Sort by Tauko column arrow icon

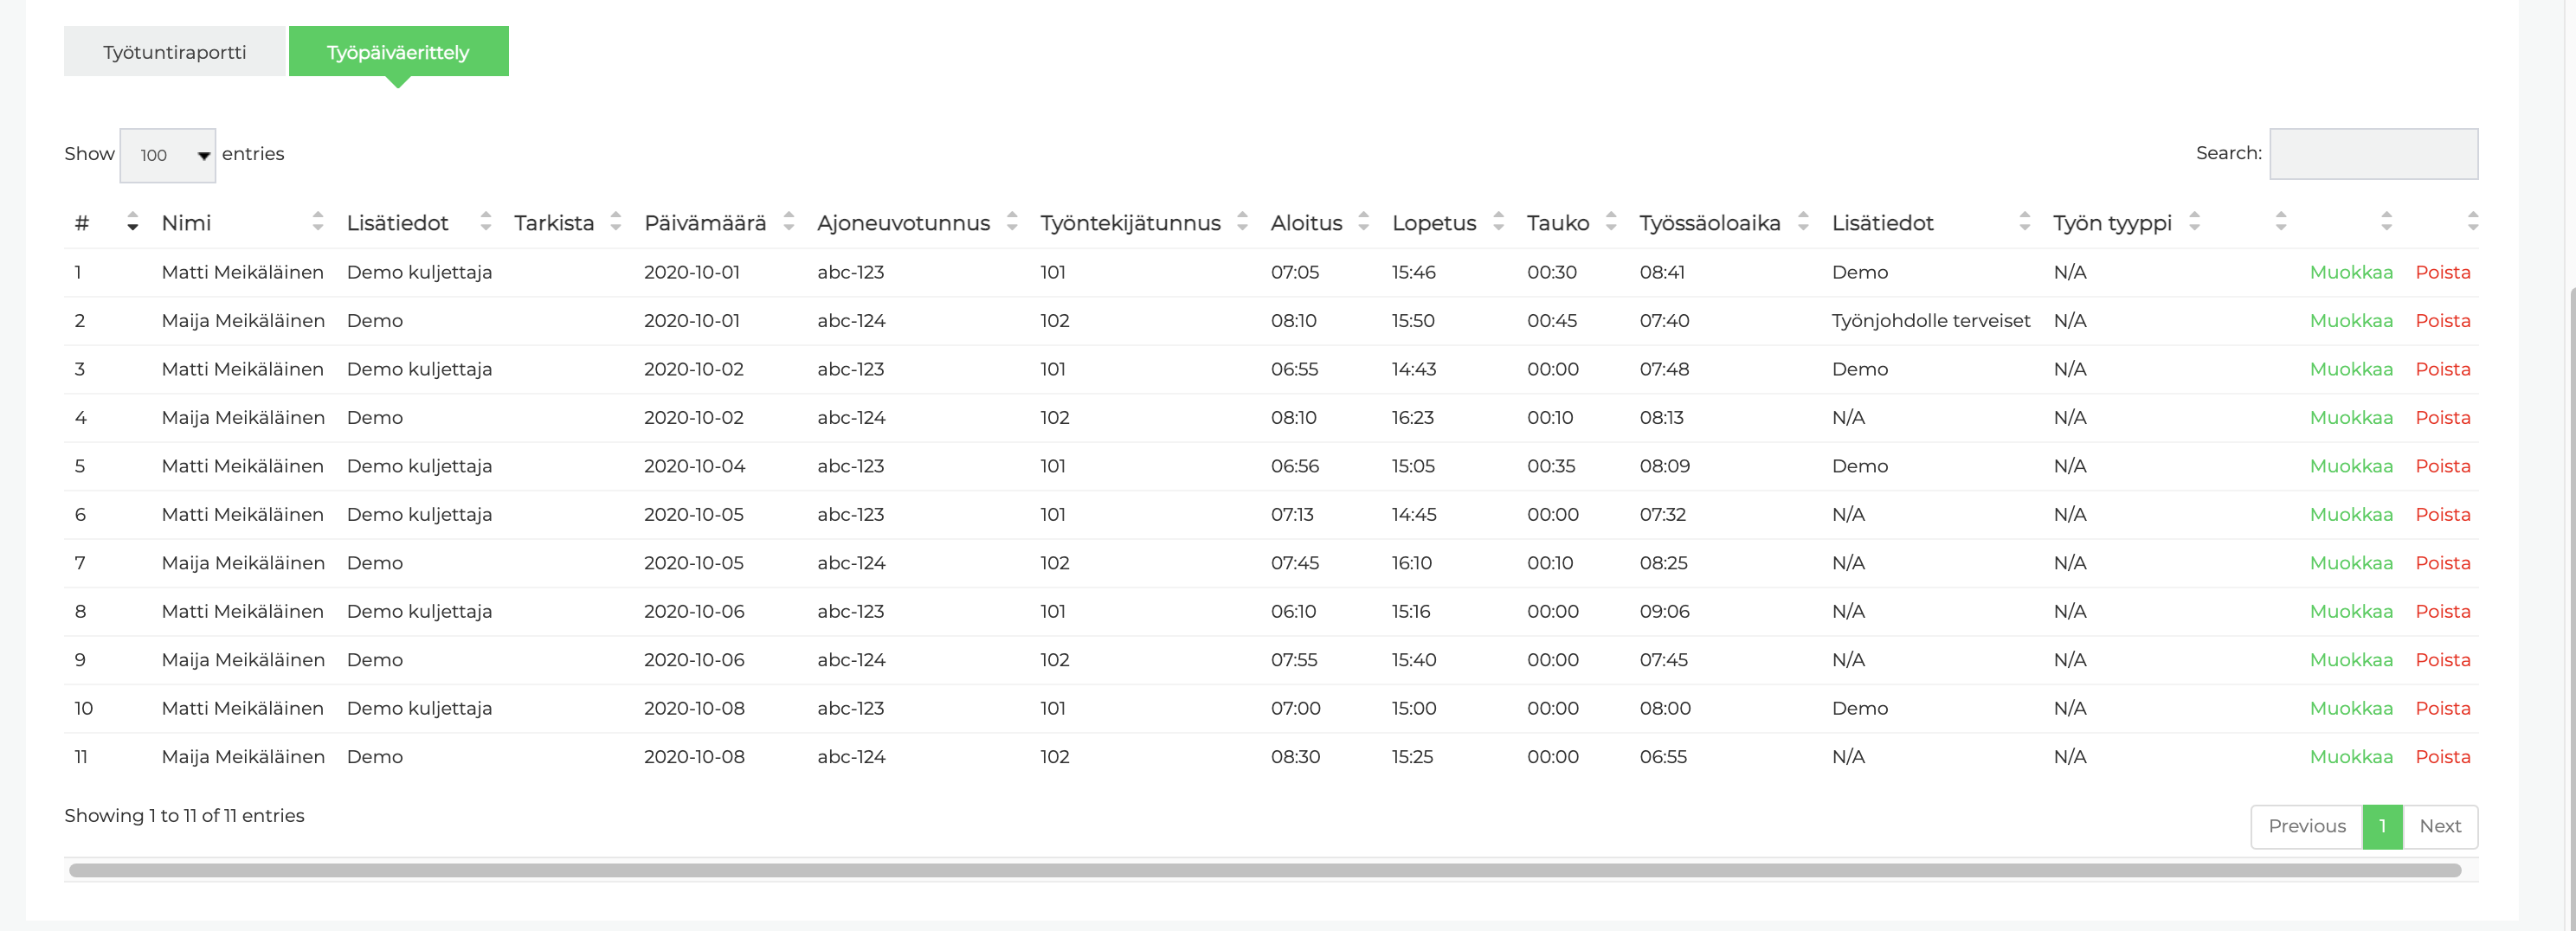tap(1610, 222)
